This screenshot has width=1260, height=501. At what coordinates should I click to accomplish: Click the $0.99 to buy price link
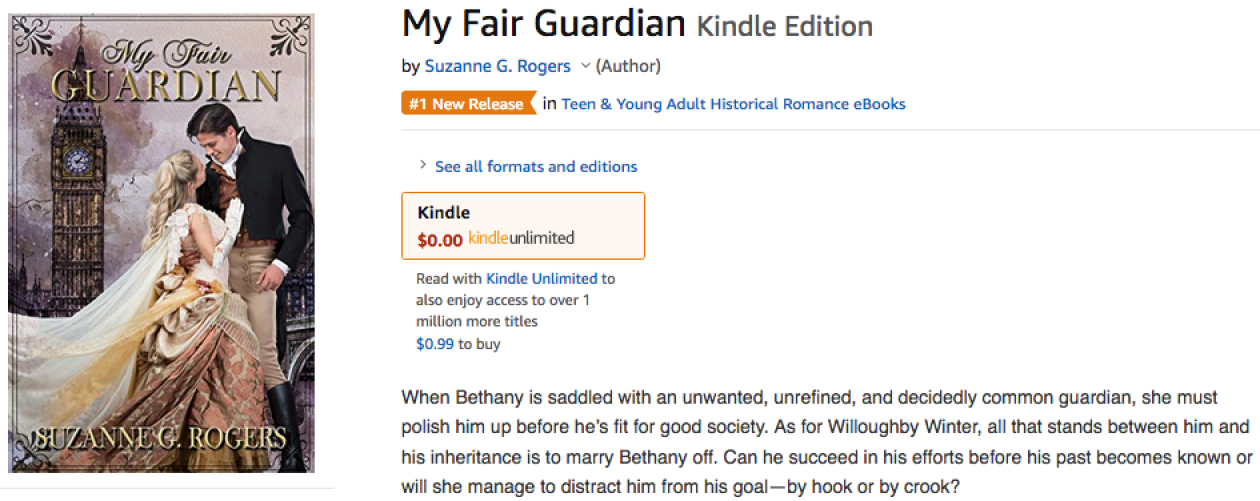pyautogui.click(x=435, y=344)
